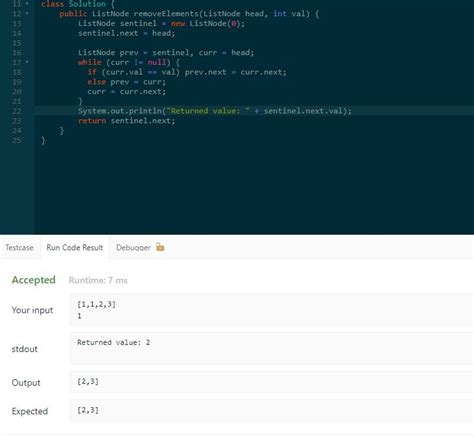The width and height of the screenshot is (474, 437).
Task: Click the Accepted status text
Action: point(34,280)
